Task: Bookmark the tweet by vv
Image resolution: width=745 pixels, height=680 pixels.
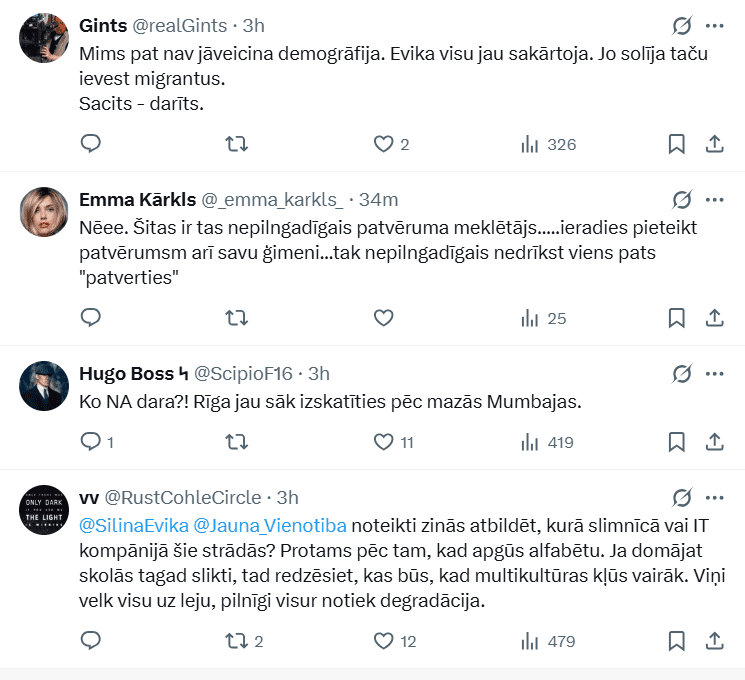Action: tap(676, 641)
